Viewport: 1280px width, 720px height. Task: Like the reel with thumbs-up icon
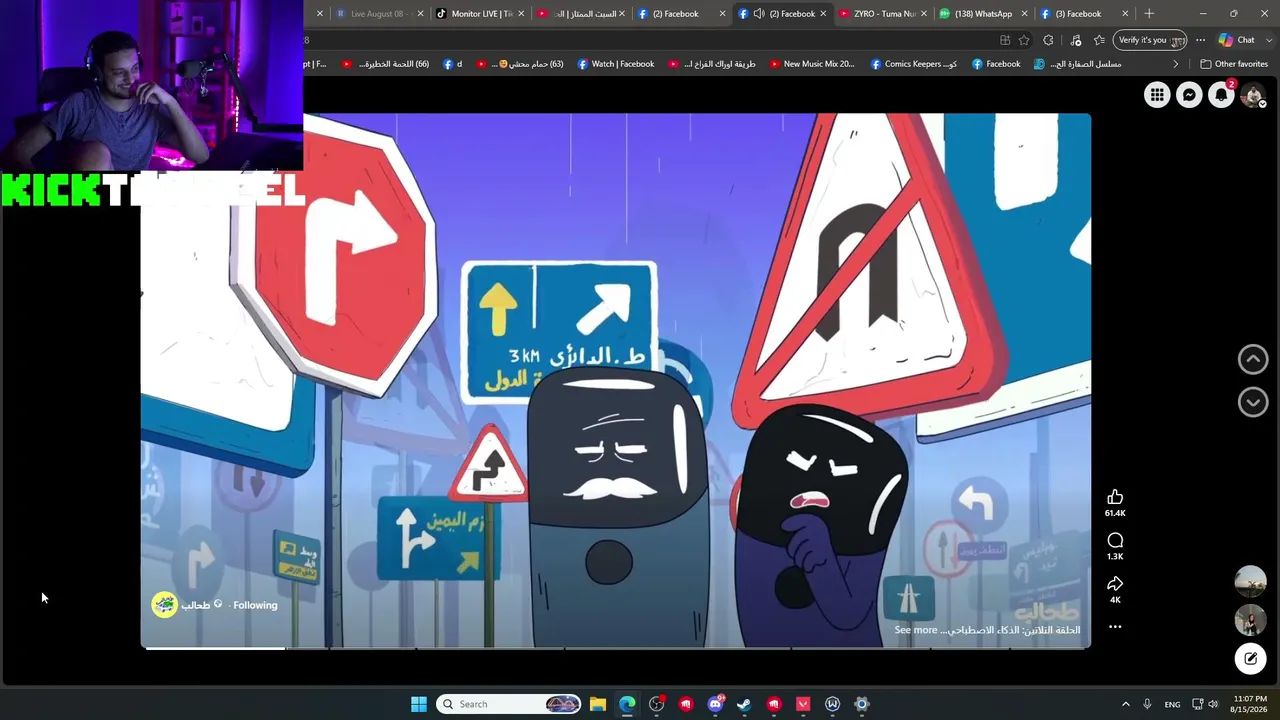1115,497
